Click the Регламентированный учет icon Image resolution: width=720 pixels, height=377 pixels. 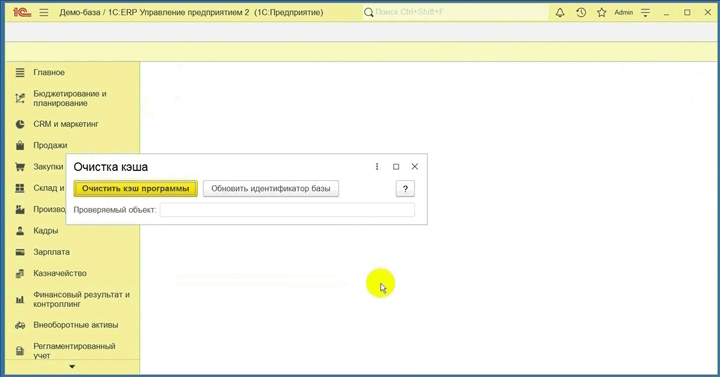20,351
